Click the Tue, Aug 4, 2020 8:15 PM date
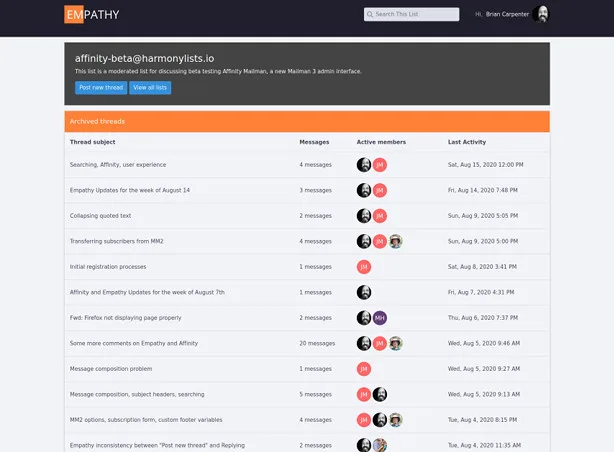The width and height of the screenshot is (614, 452). 482,419
